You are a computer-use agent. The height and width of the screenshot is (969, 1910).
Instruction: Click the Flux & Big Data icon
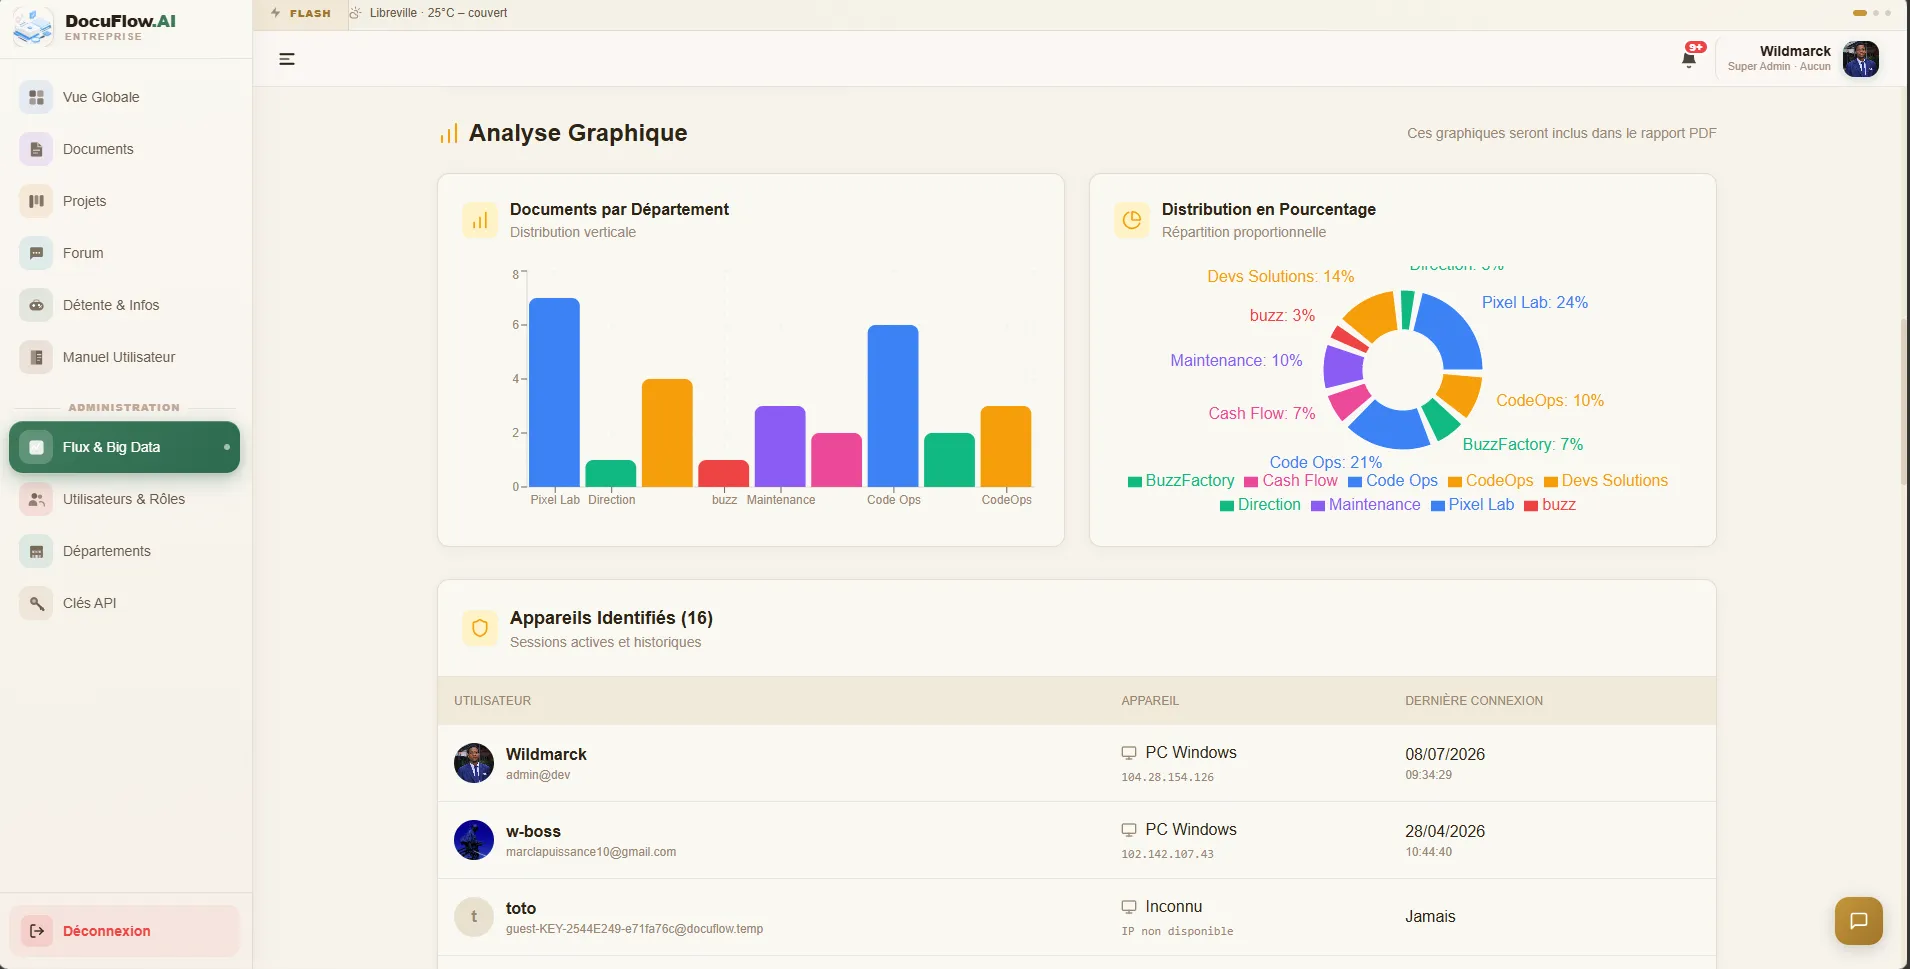coord(36,447)
